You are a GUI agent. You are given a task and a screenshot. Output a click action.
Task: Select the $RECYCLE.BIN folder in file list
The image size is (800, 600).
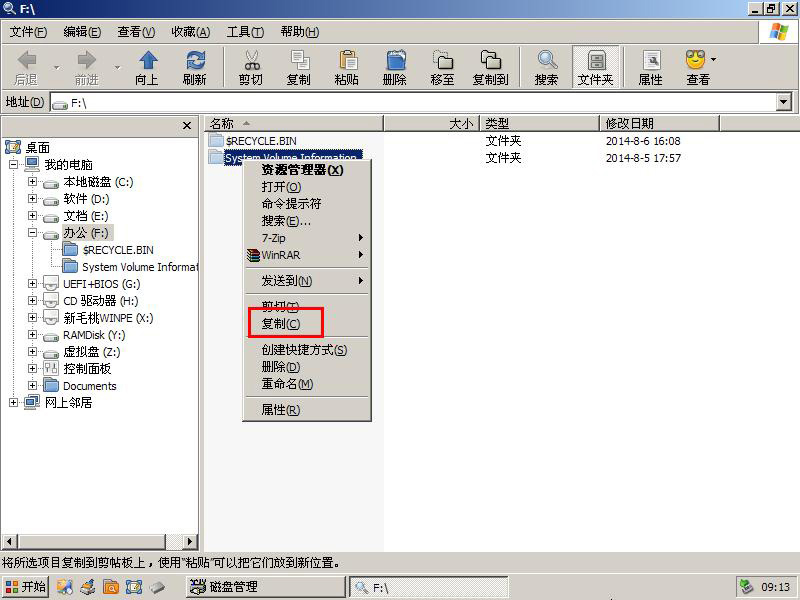(261, 141)
